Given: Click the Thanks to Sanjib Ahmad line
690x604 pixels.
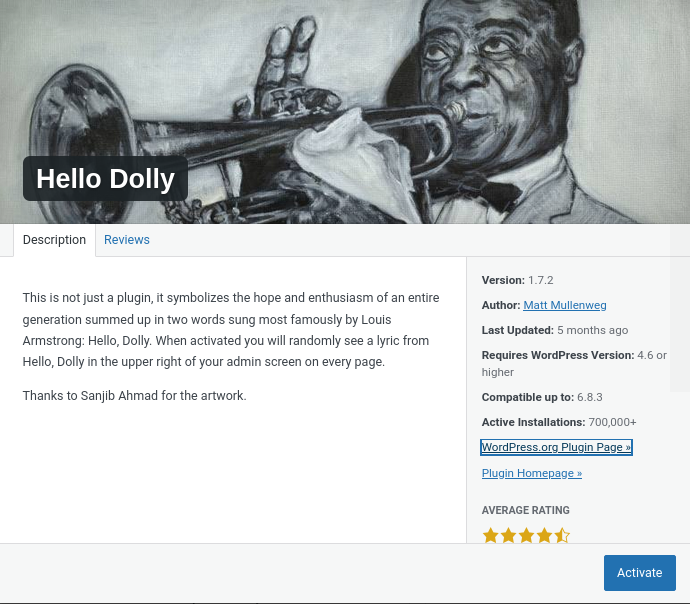Looking at the screenshot, I should pyautogui.click(x=134, y=396).
